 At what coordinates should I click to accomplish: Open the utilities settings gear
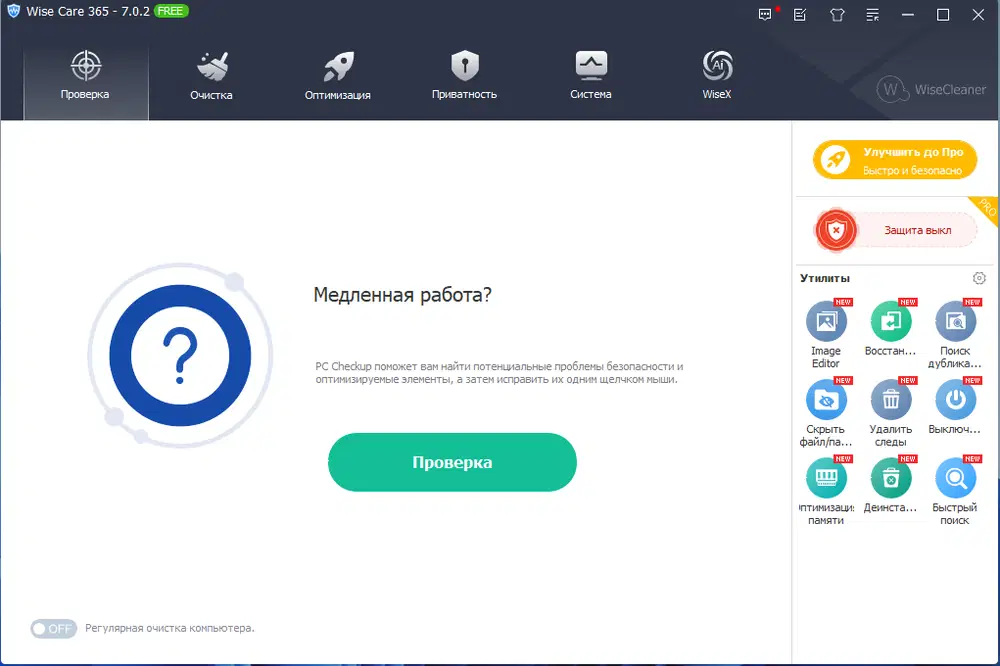click(x=979, y=278)
